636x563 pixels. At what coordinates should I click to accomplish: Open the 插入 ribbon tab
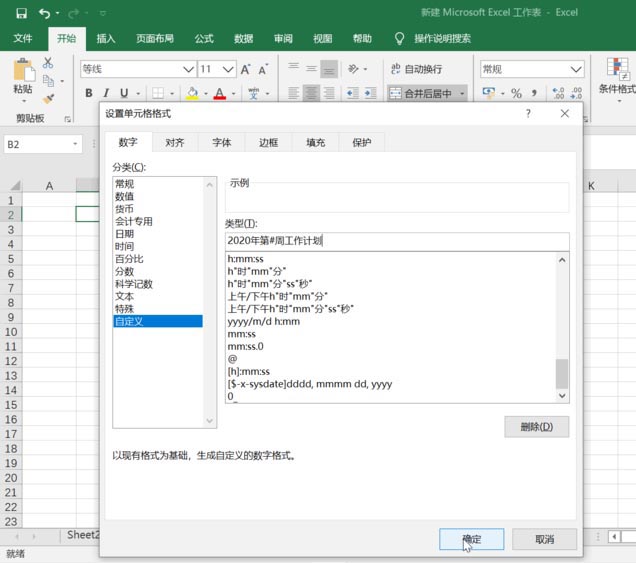coord(106,39)
